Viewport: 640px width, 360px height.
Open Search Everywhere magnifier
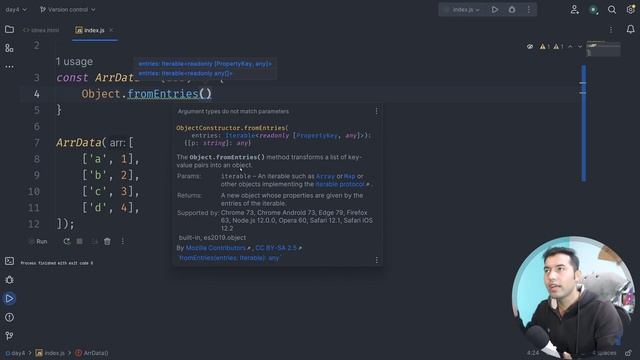point(612,9)
